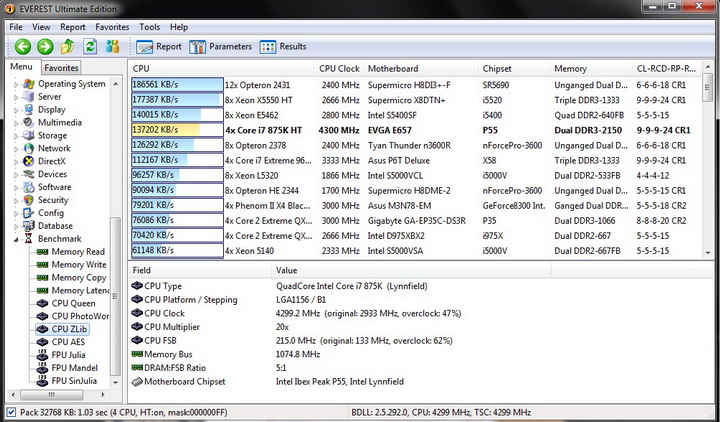Toggle the status bar checkbox
The height and width of the screenshot is (422, 720).
coord(11,412)
